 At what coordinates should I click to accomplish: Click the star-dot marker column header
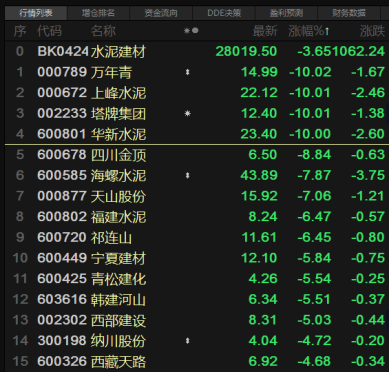pos(191,31)
